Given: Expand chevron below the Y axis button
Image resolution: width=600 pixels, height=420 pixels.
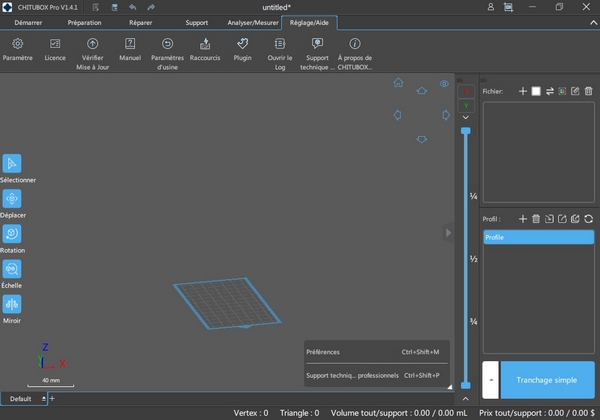Looking at the screenshot, I should 466,117.
